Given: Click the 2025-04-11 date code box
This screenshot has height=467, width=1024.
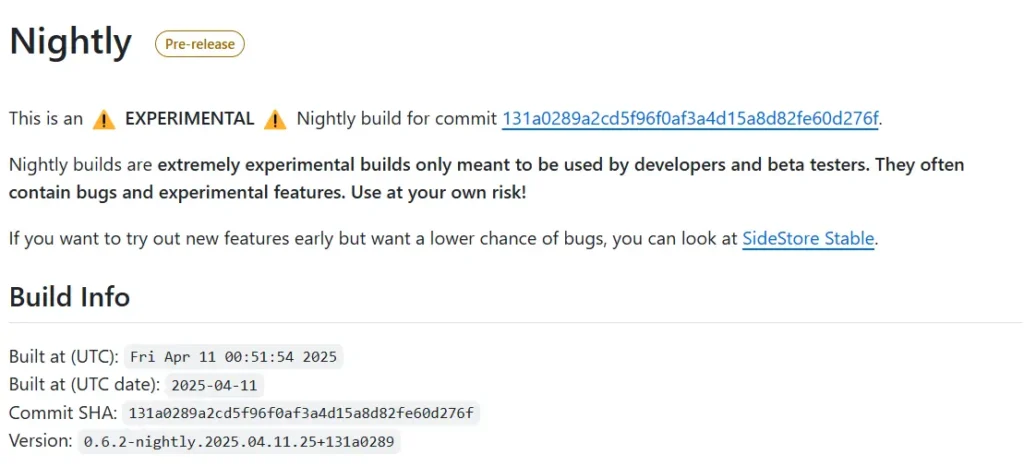Looking at the screenshot, I should 215,385.
